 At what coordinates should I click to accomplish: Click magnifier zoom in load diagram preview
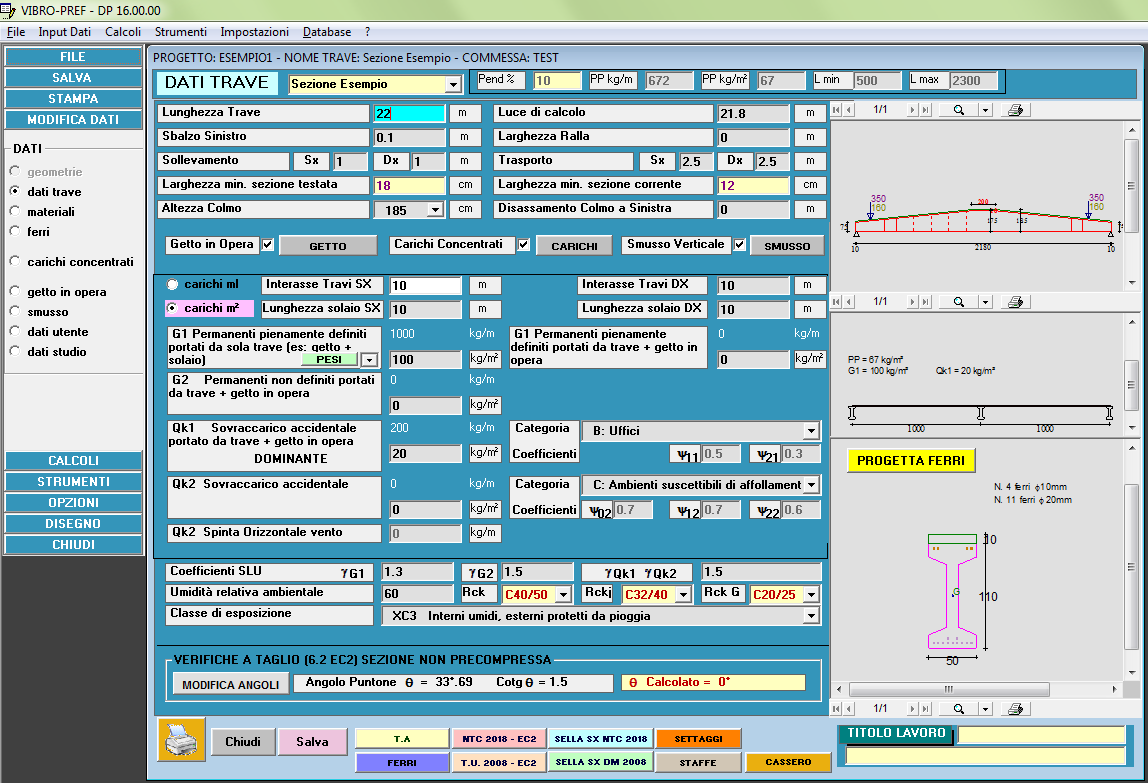point(958,302)
